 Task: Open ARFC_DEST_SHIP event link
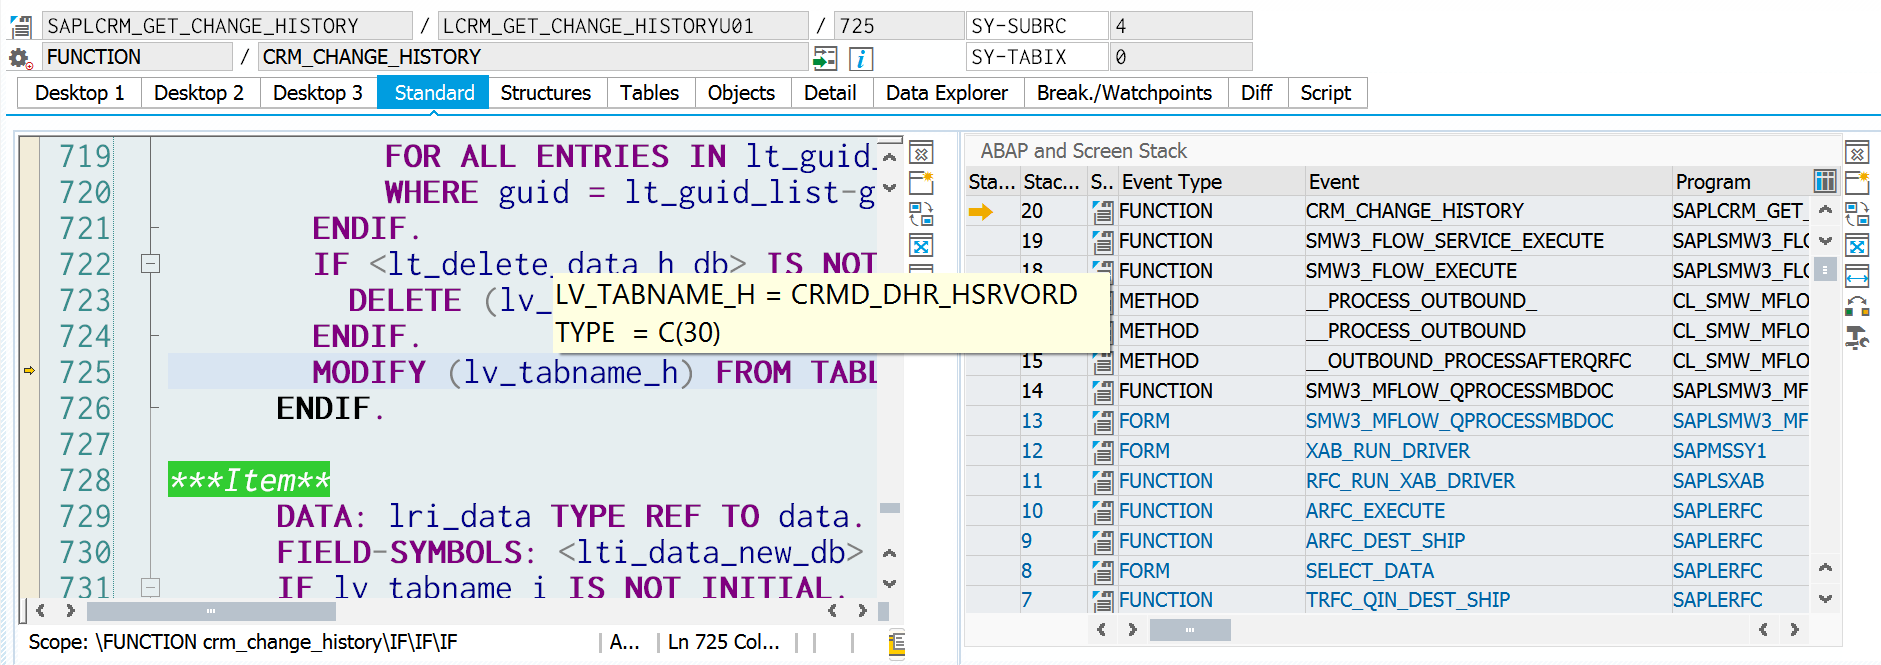[1385, 541]
